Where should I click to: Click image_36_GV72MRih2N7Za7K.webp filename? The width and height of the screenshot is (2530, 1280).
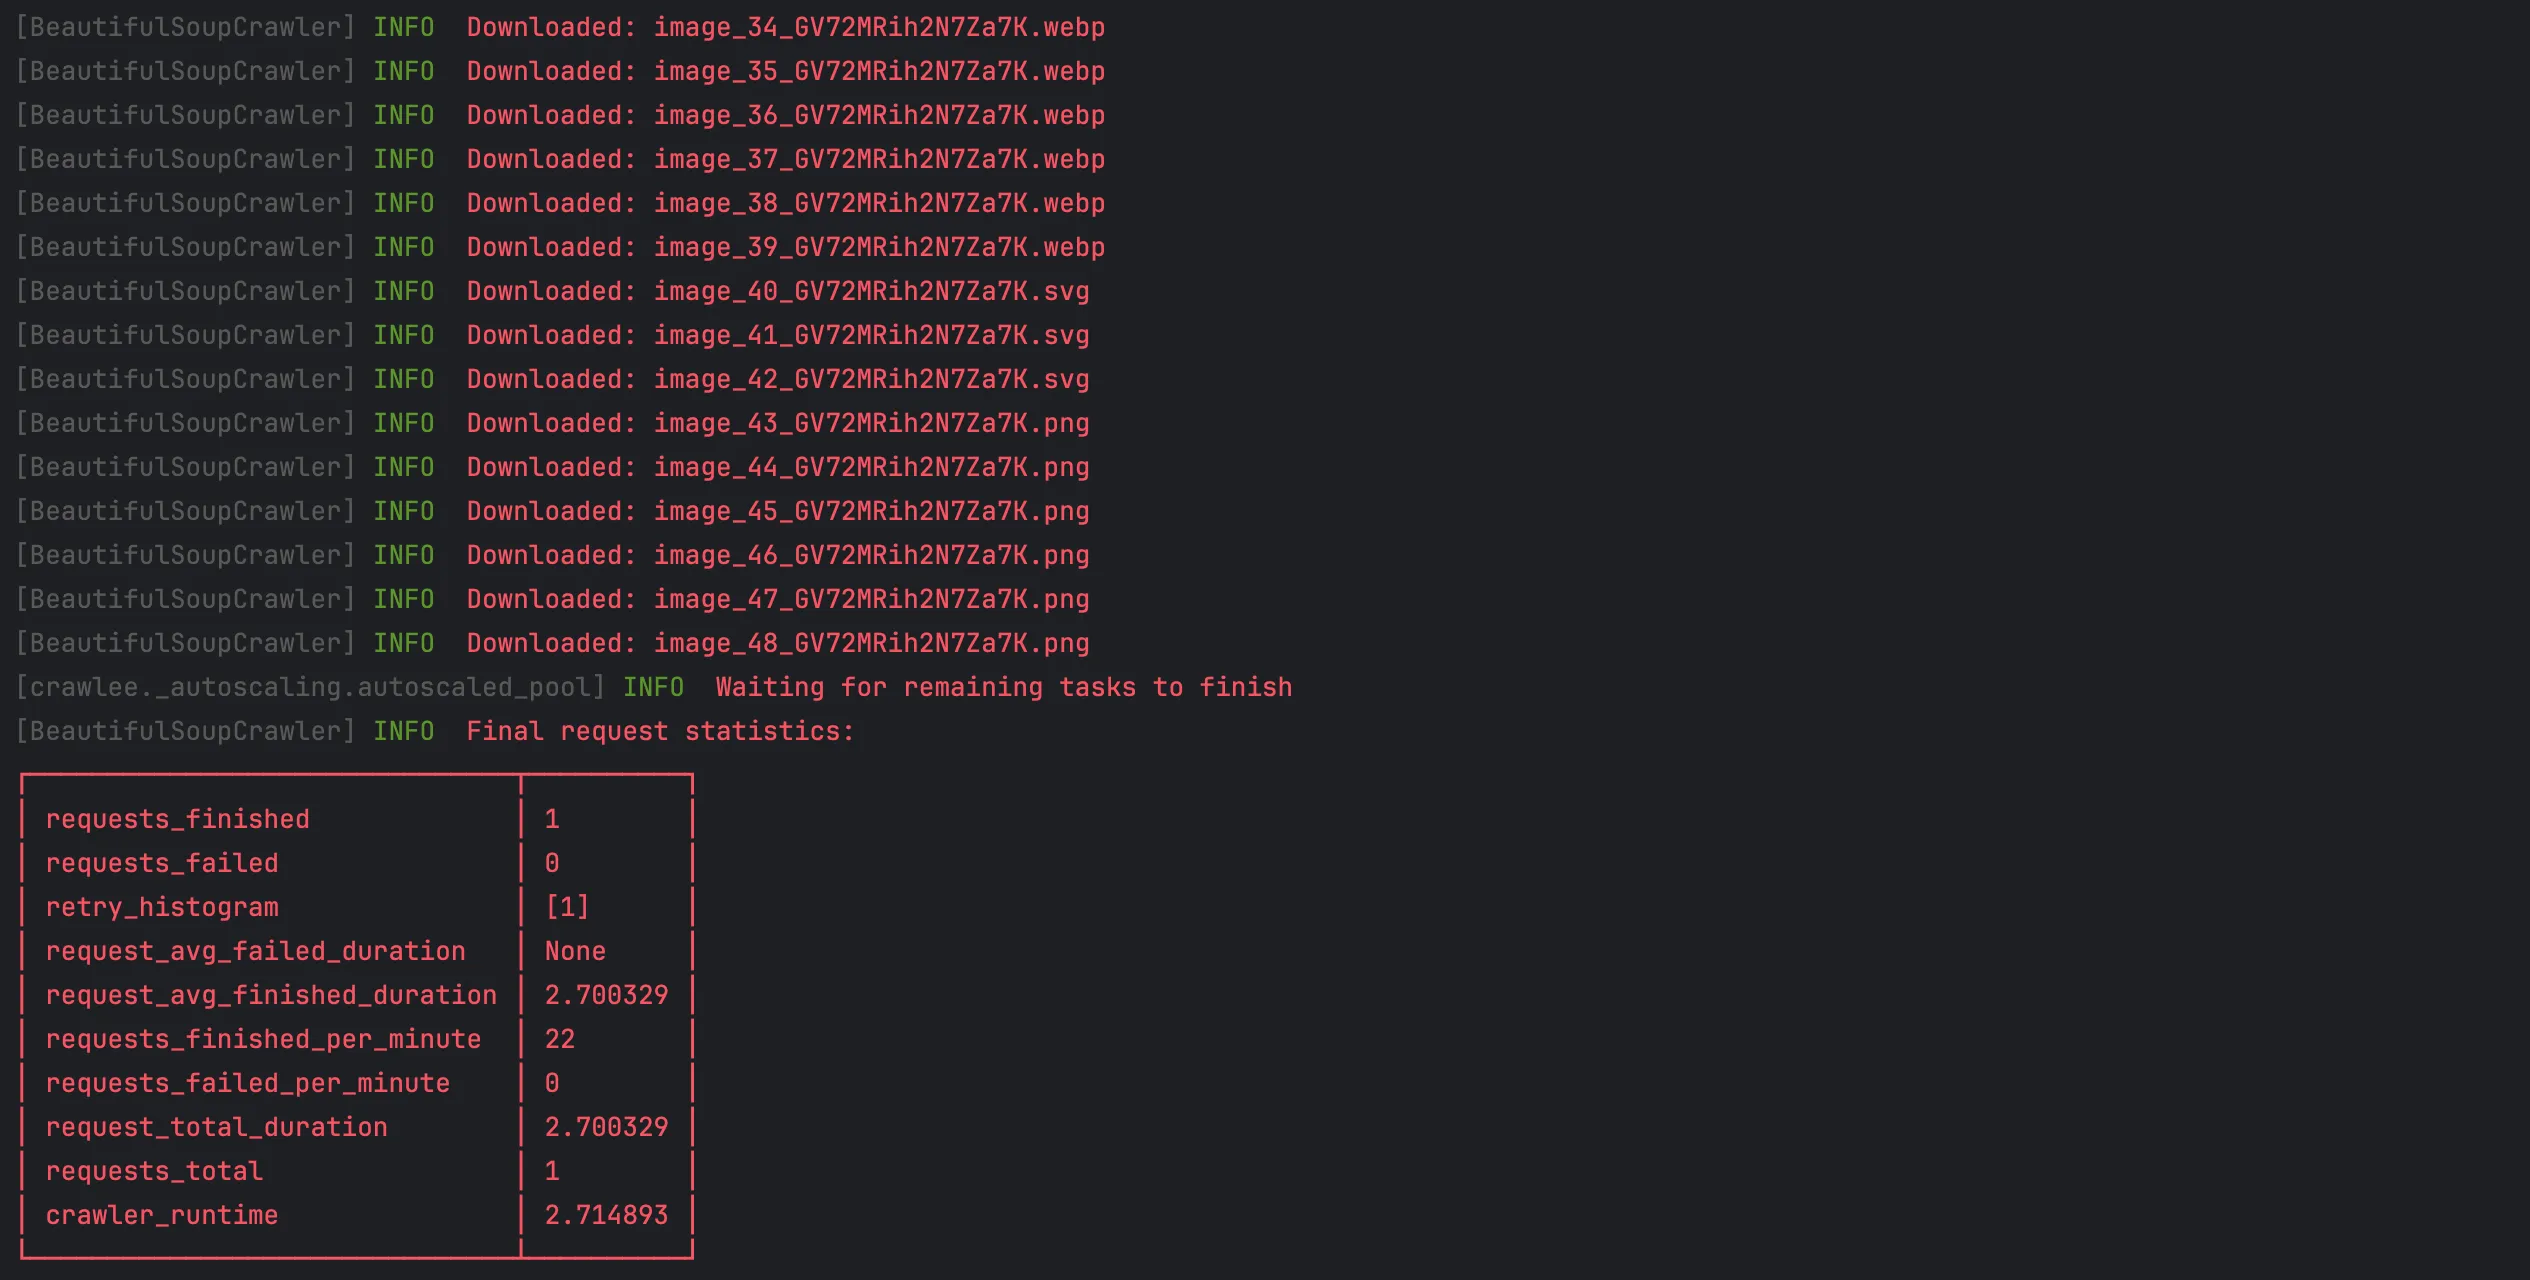click(x=879, y=115)
